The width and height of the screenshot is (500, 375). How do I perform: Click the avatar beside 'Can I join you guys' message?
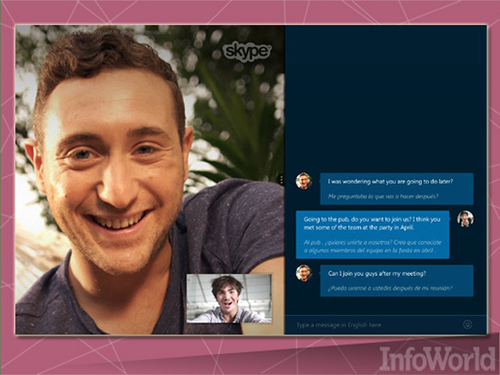coord(304,272)
